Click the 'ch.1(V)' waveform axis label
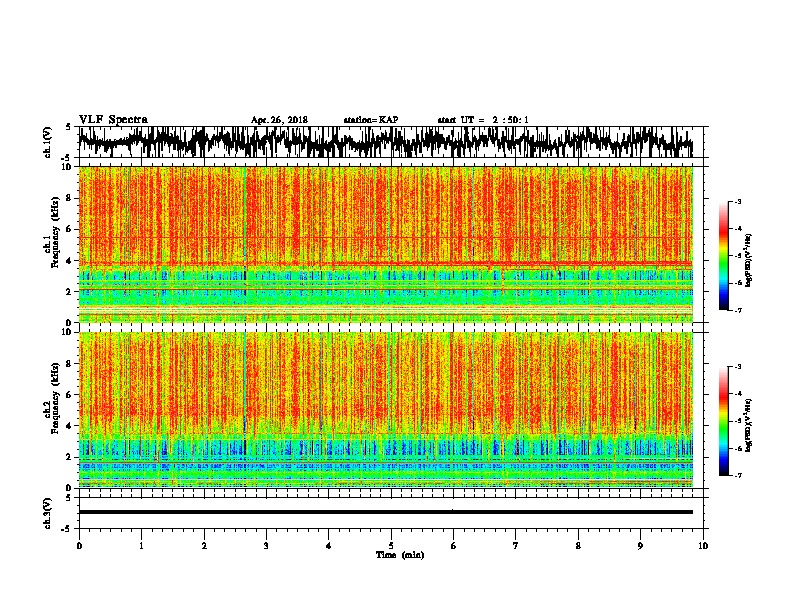The height and width of the screenshot is (612, 792). click(x=48, y=142)
